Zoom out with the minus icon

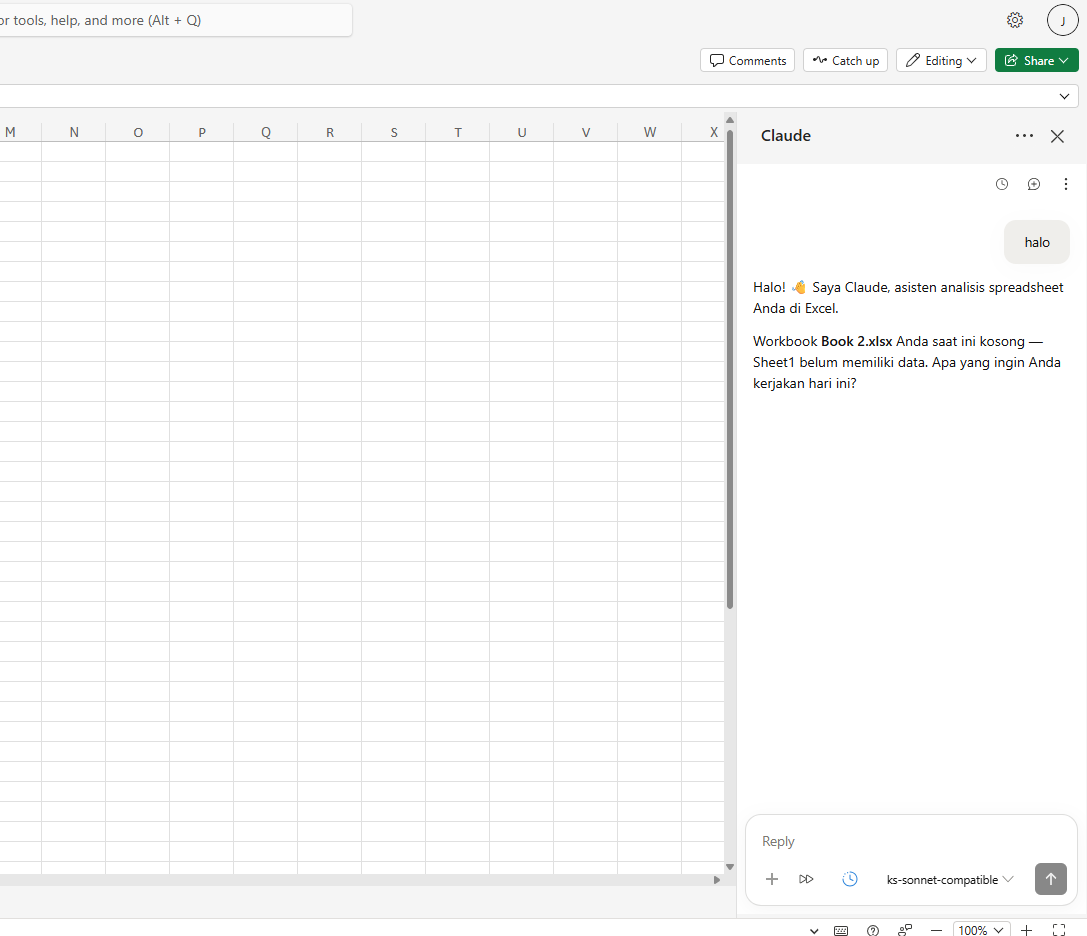click(937, 930)
